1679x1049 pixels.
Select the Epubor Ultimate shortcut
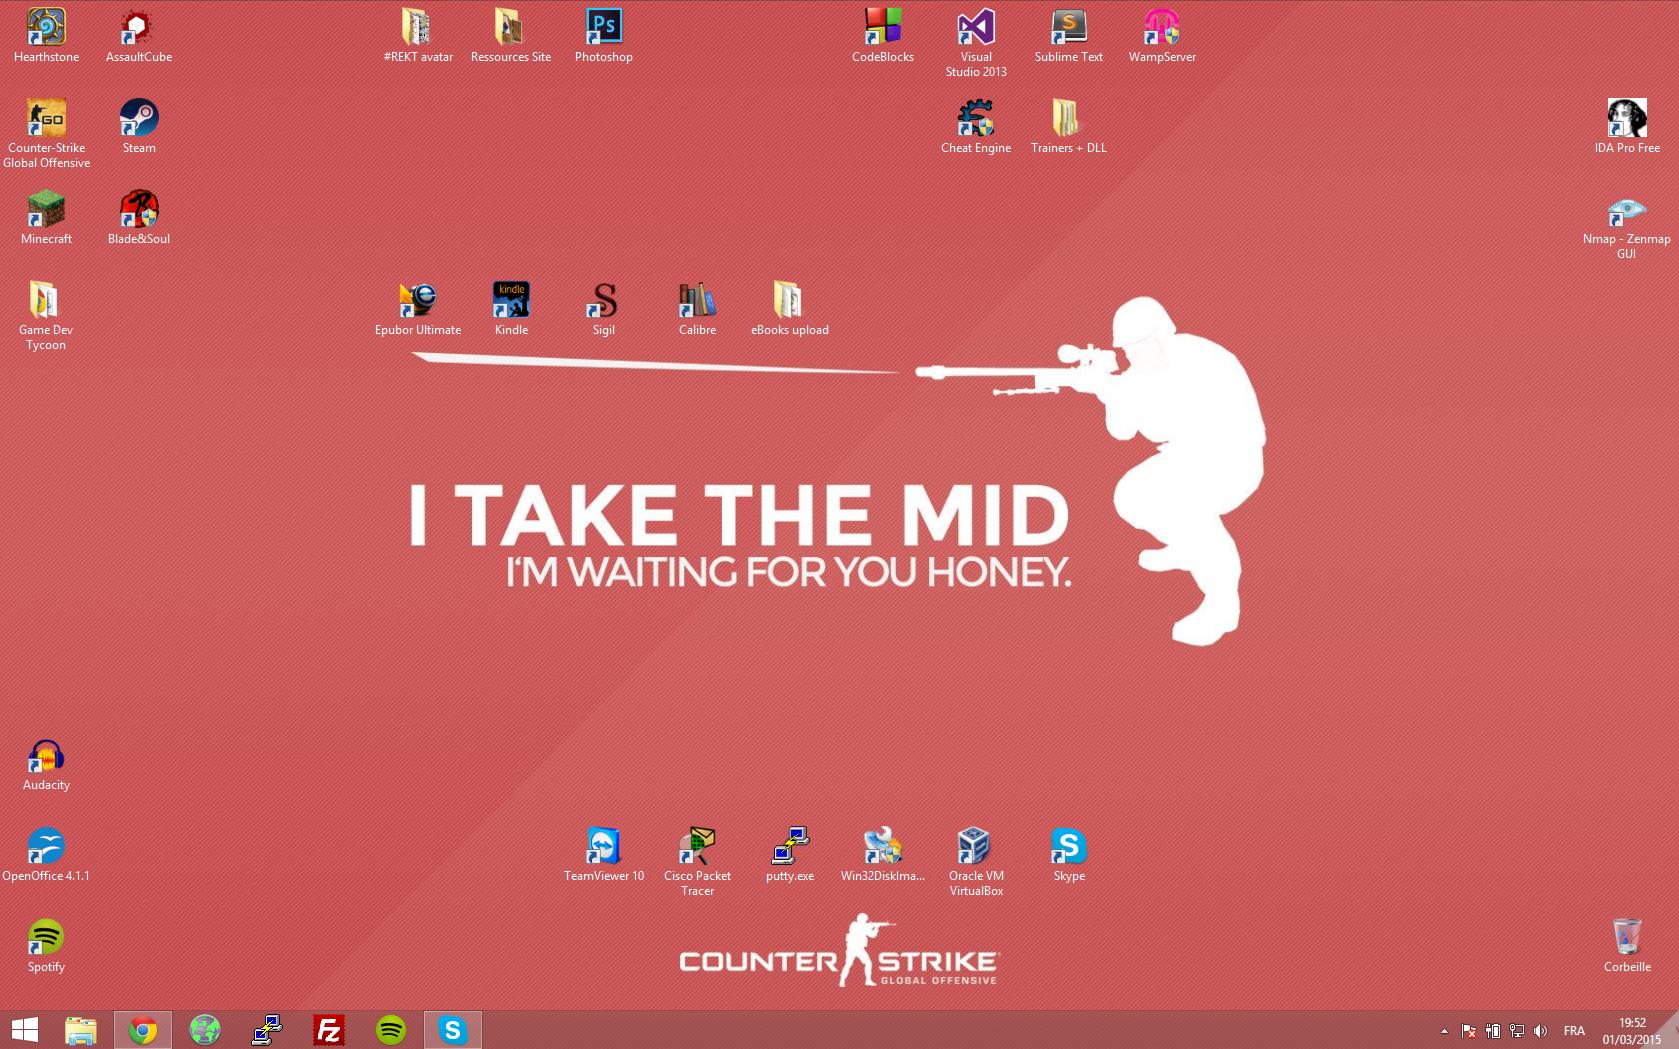[x=418, y=309]
